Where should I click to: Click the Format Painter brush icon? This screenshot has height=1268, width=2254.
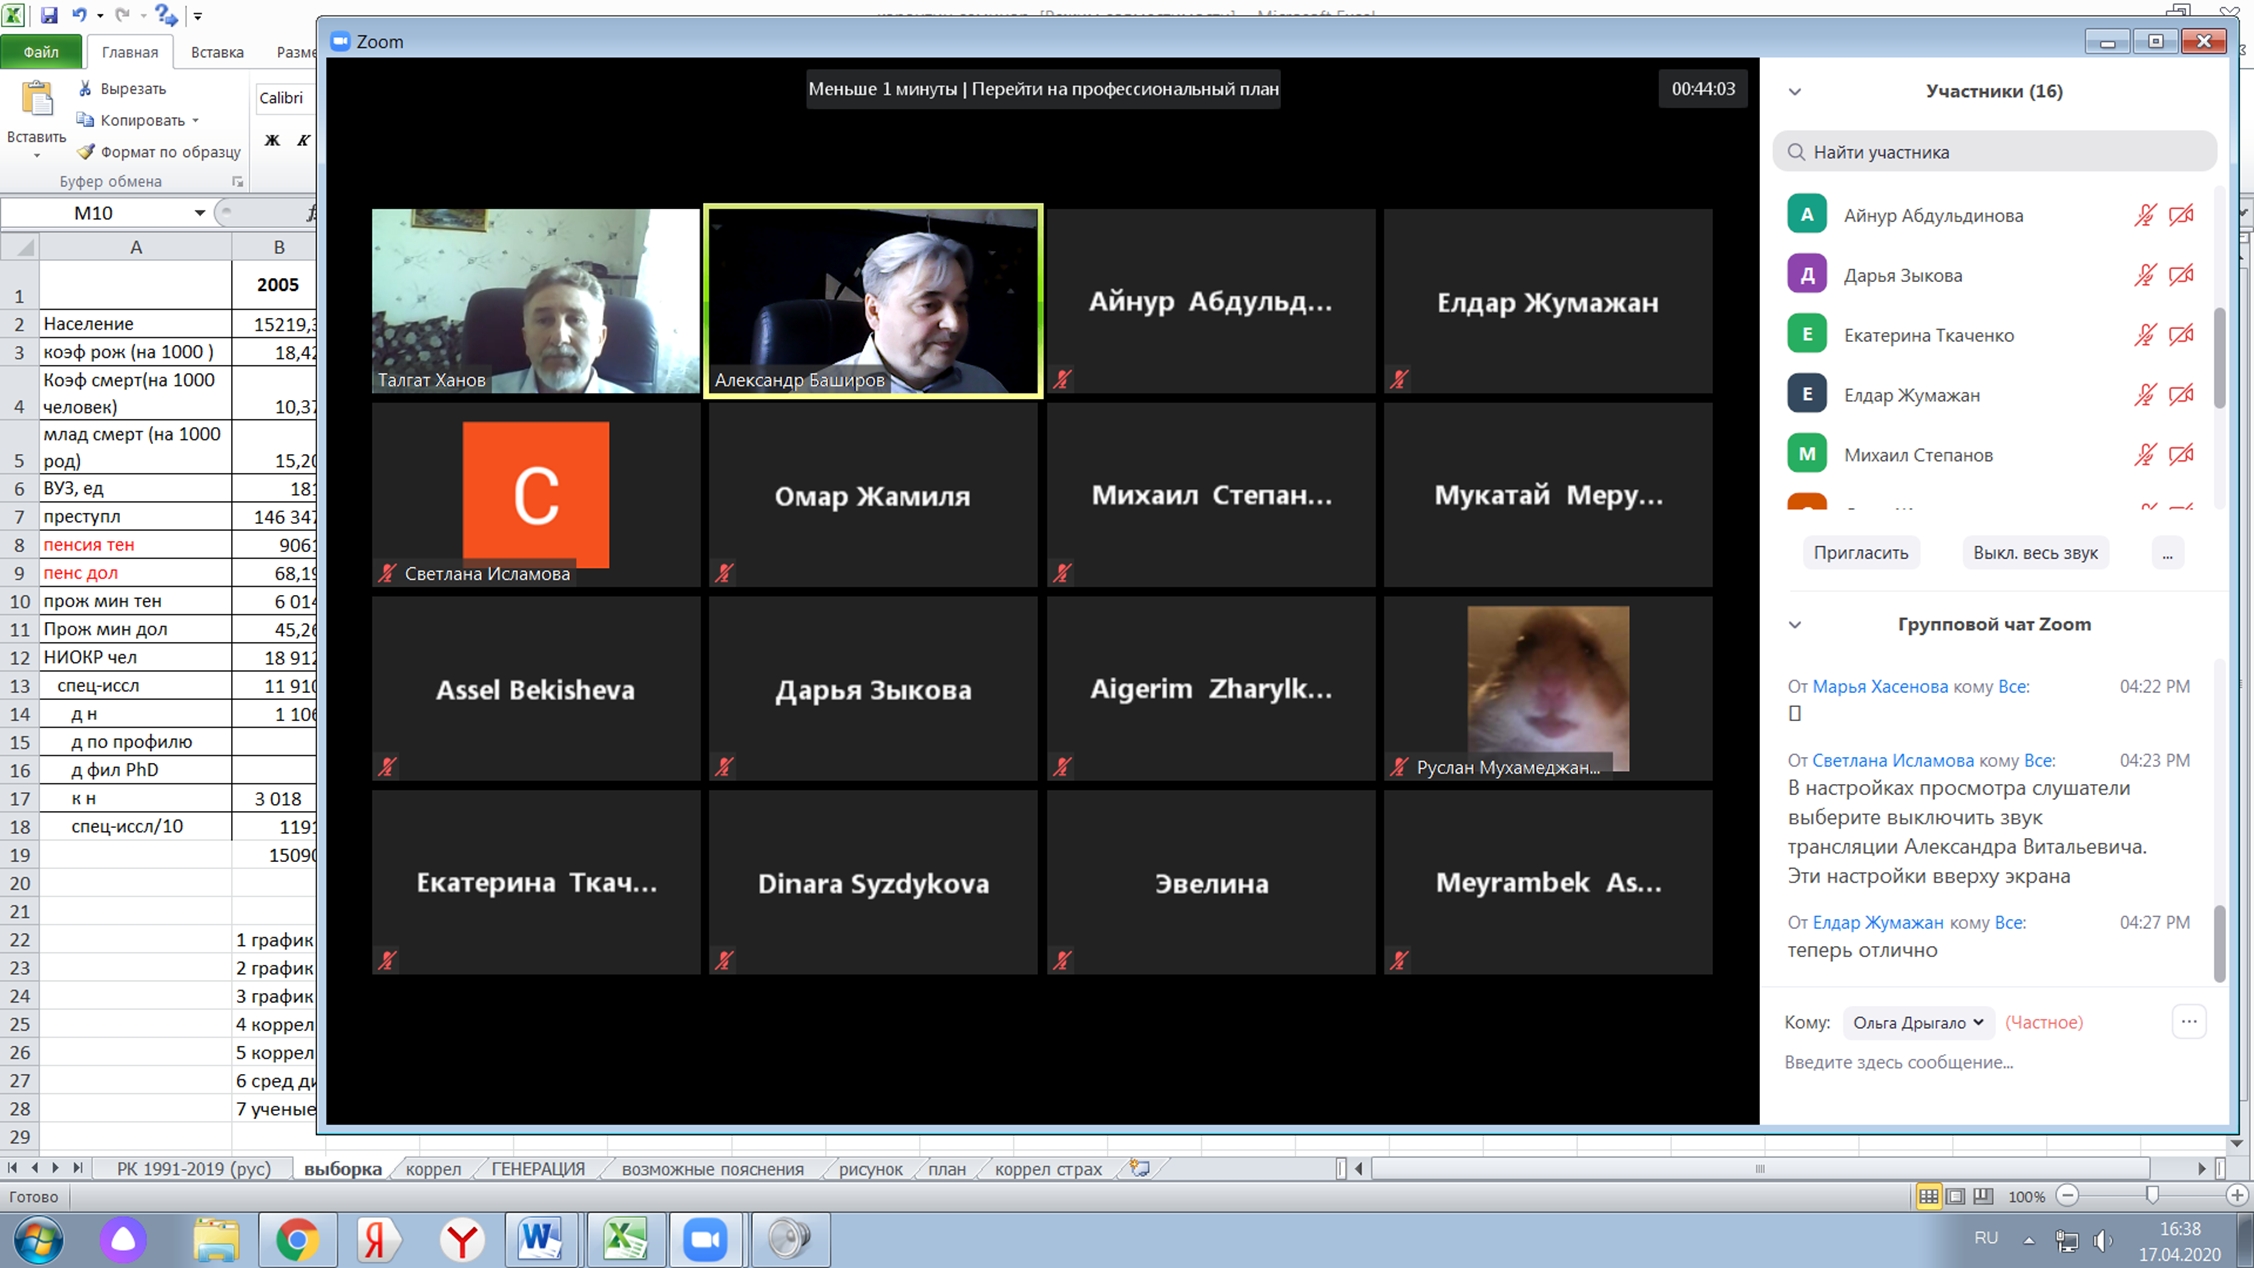86,152
